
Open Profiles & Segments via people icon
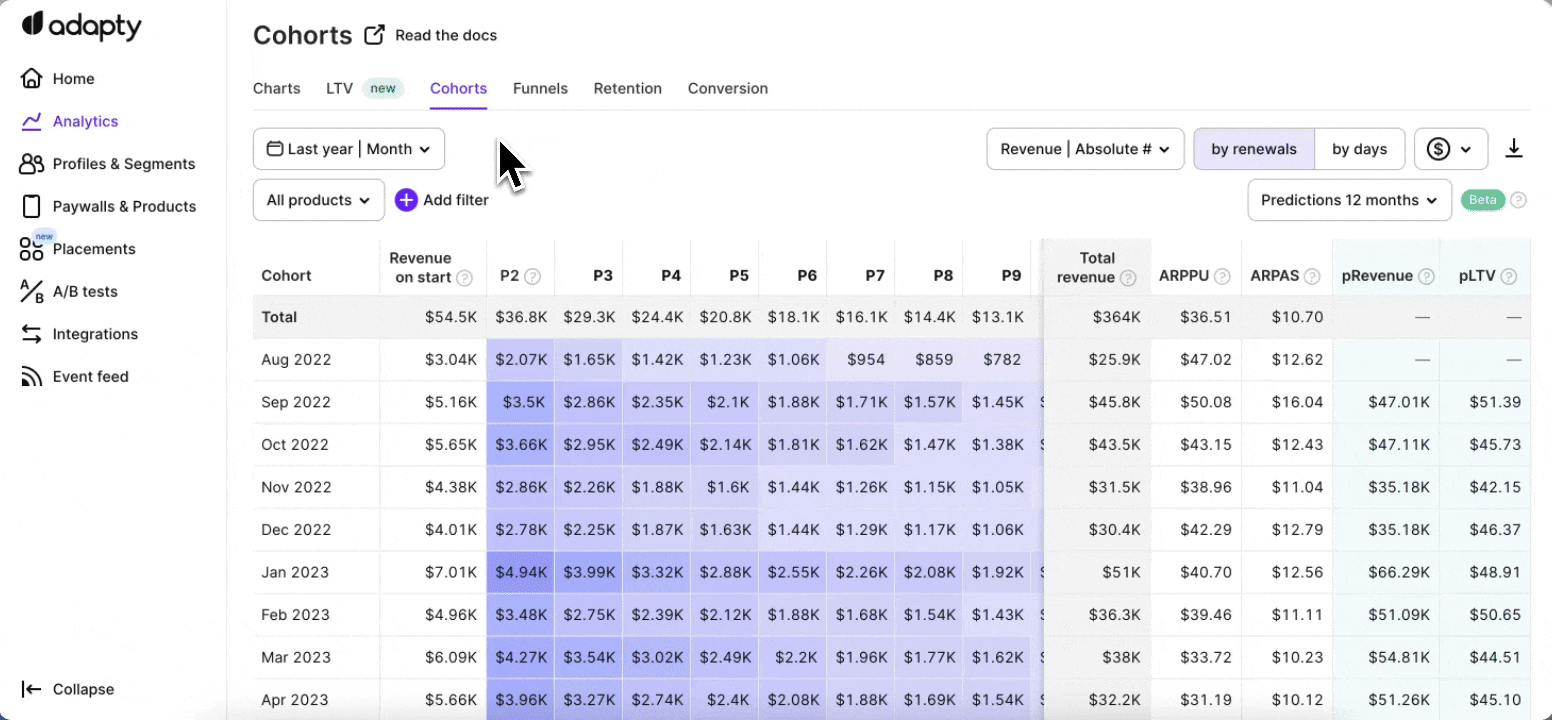click(x=32, y=164)
